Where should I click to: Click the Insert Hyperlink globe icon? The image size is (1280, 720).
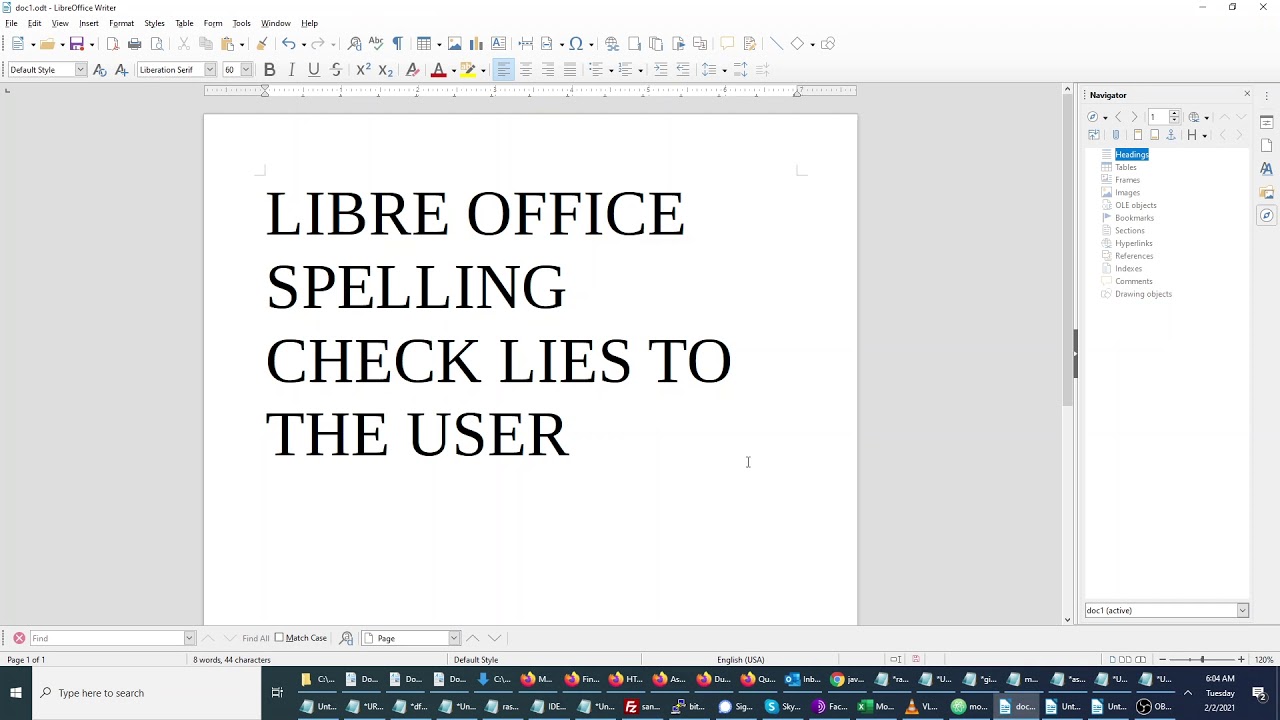[612, 44]
